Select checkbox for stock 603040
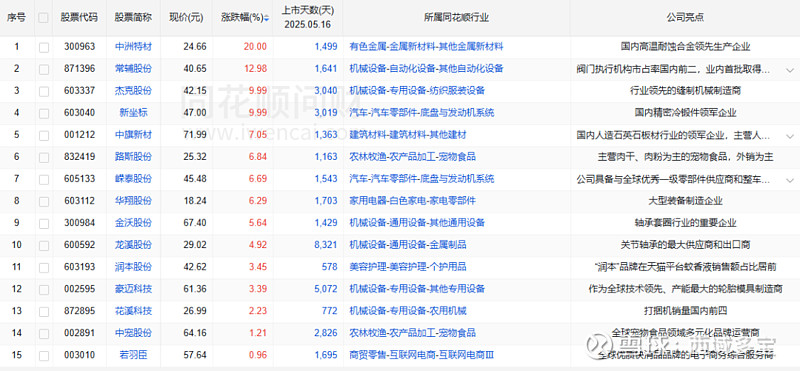 [x=44, y=113]
